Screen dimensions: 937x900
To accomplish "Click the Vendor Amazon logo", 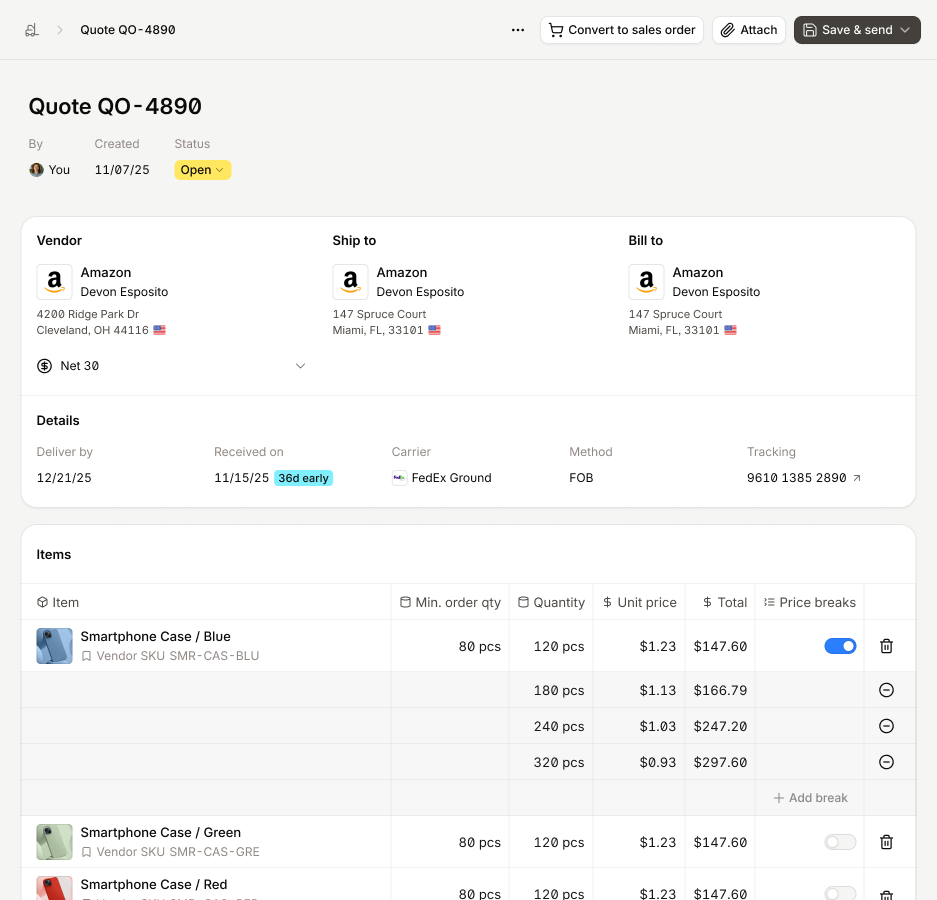I will [54, 281].
